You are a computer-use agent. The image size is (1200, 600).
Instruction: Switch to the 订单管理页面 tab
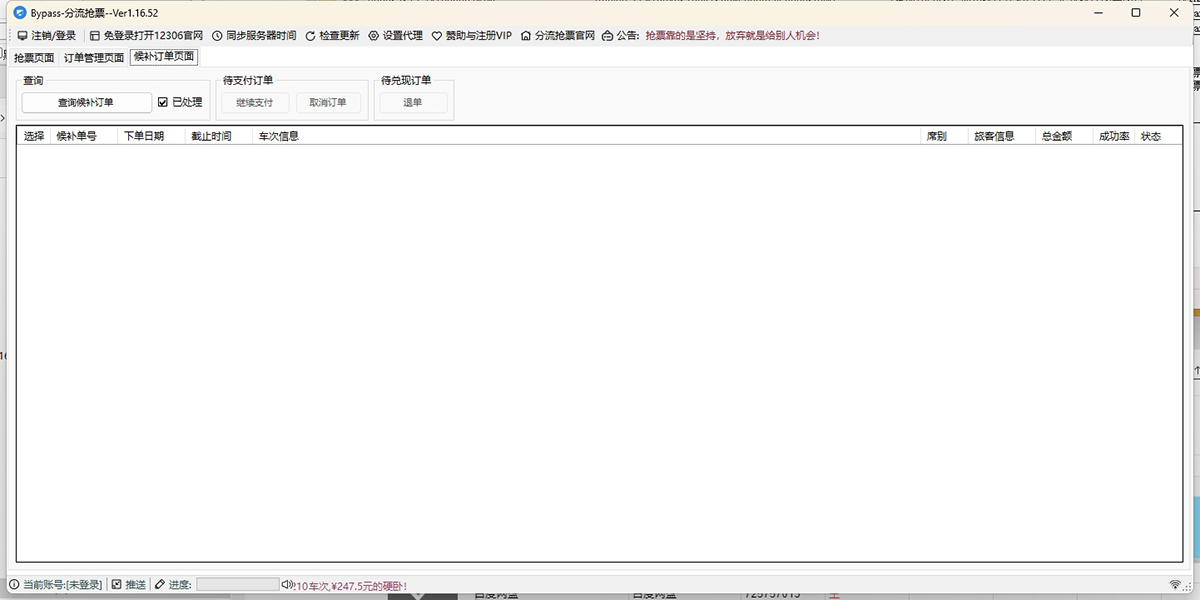click(94, 58)
